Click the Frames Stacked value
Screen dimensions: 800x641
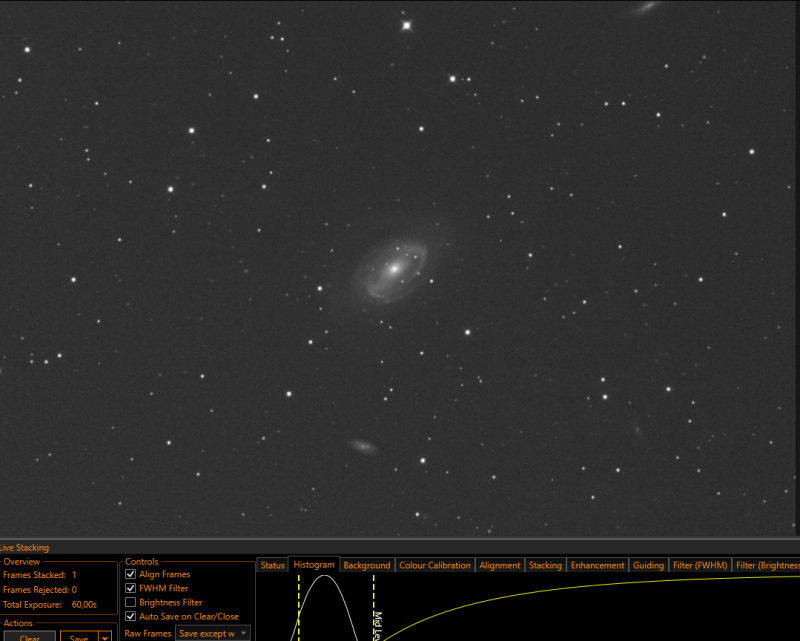tap(74, 575)
